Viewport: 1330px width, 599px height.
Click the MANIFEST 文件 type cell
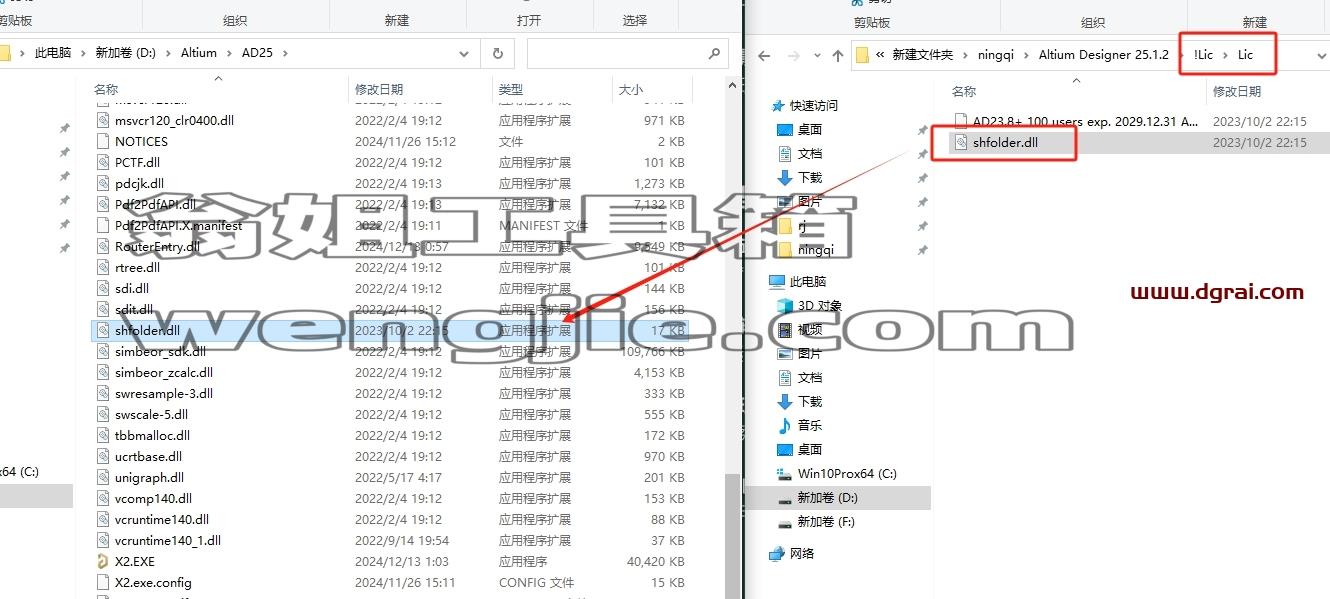pyautogui.click(x=543, y=225)
